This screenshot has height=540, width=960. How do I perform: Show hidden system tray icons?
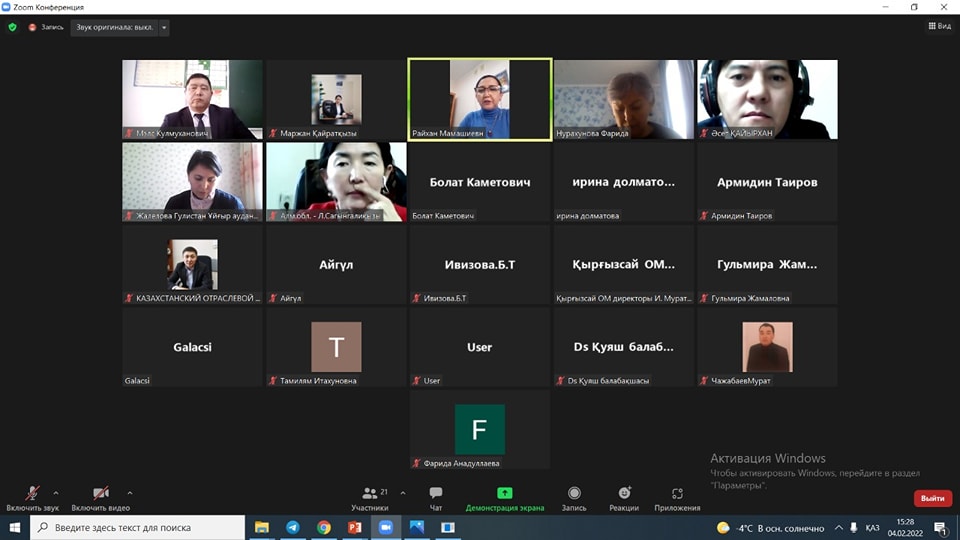(839, 528)
